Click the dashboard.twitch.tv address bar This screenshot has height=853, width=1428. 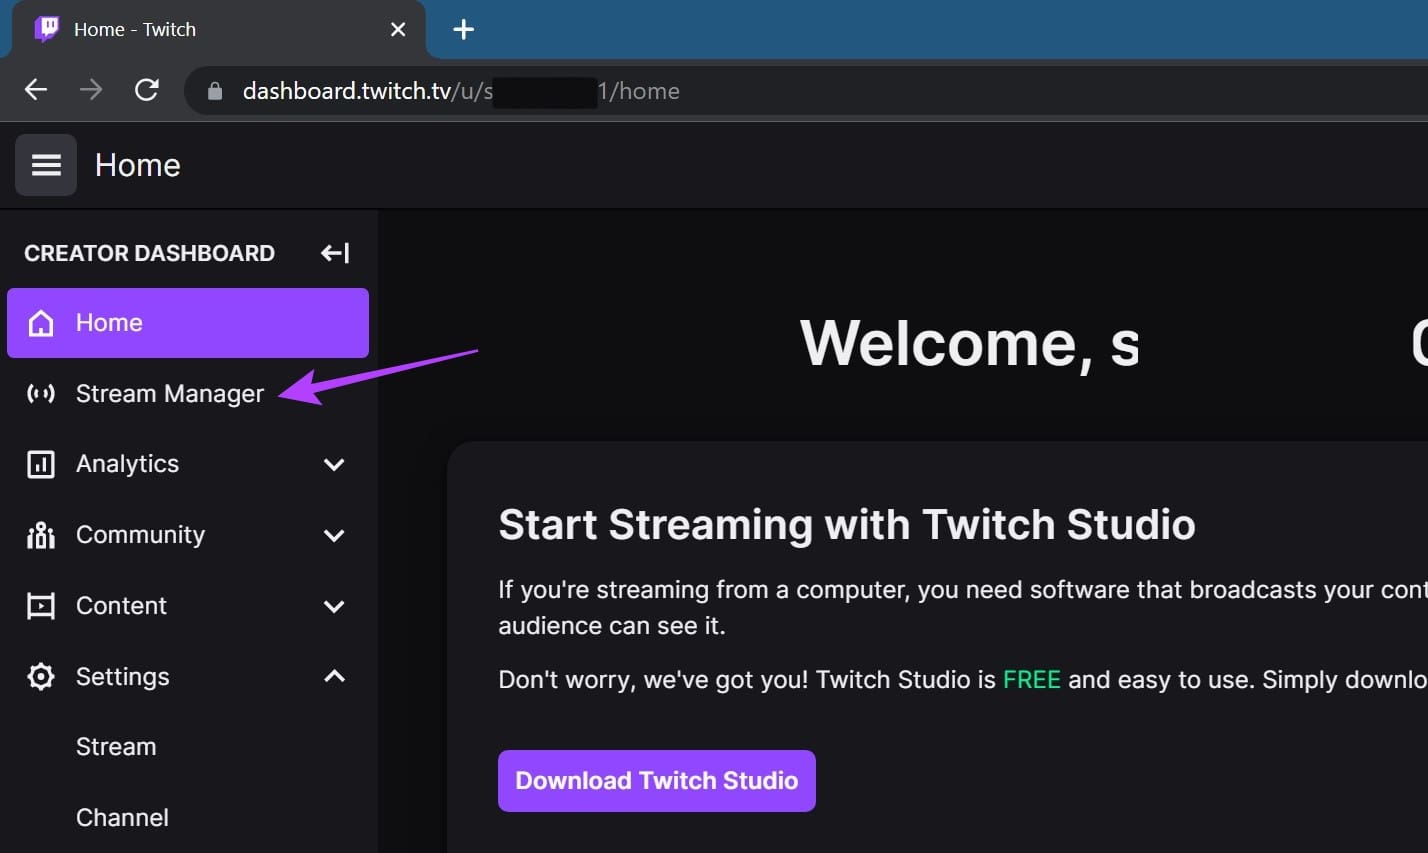(806, 91)
